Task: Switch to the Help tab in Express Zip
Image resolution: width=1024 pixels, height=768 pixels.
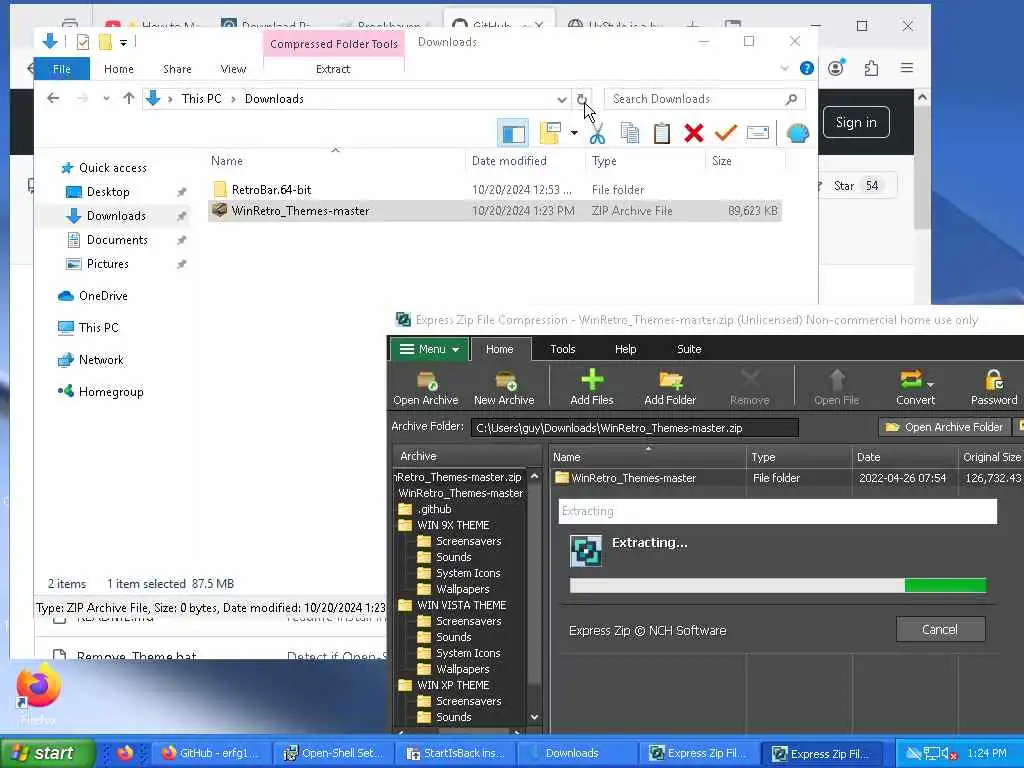Action: click(625, 349)
